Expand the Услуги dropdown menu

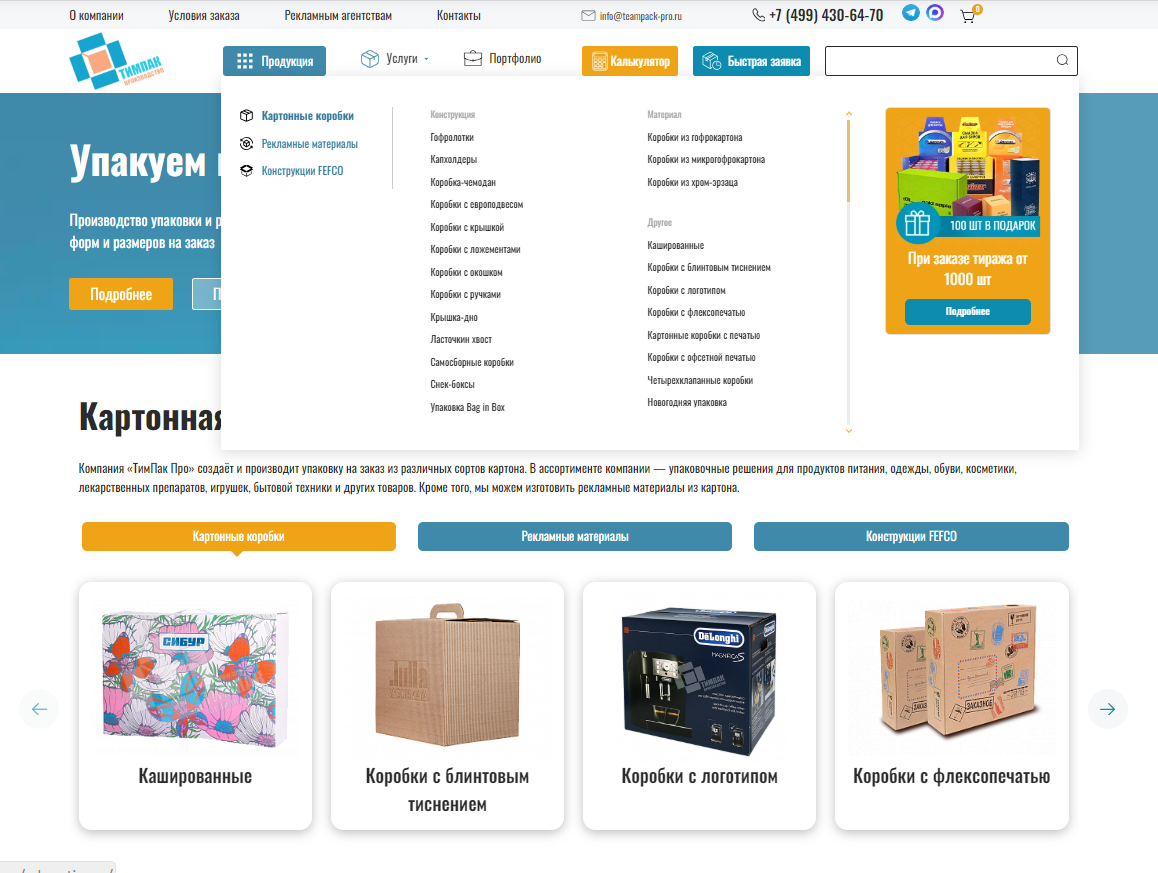pos(394,59)
